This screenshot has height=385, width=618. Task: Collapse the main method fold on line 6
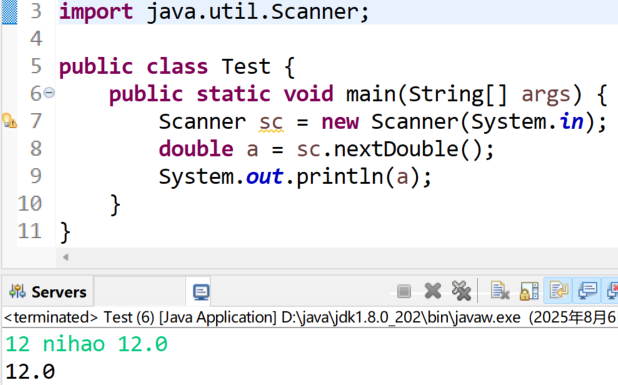[49, 93]
